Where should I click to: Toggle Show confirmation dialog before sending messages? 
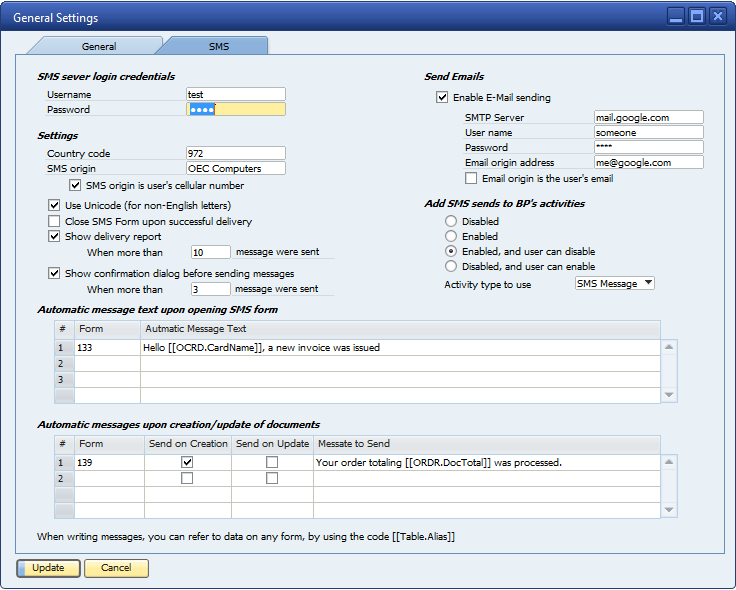click(54, 273)
